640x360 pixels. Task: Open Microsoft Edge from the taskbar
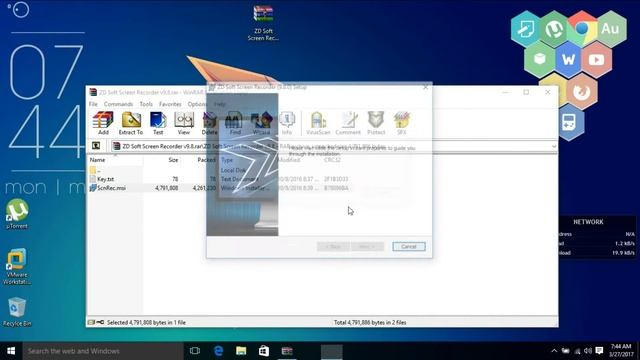click(219, 351)
